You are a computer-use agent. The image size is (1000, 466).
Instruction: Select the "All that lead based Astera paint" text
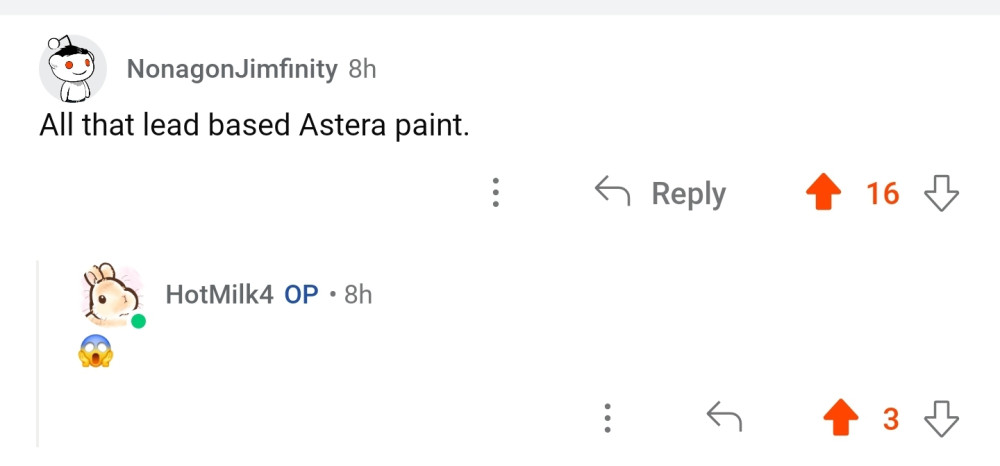[x=254, y=127]
